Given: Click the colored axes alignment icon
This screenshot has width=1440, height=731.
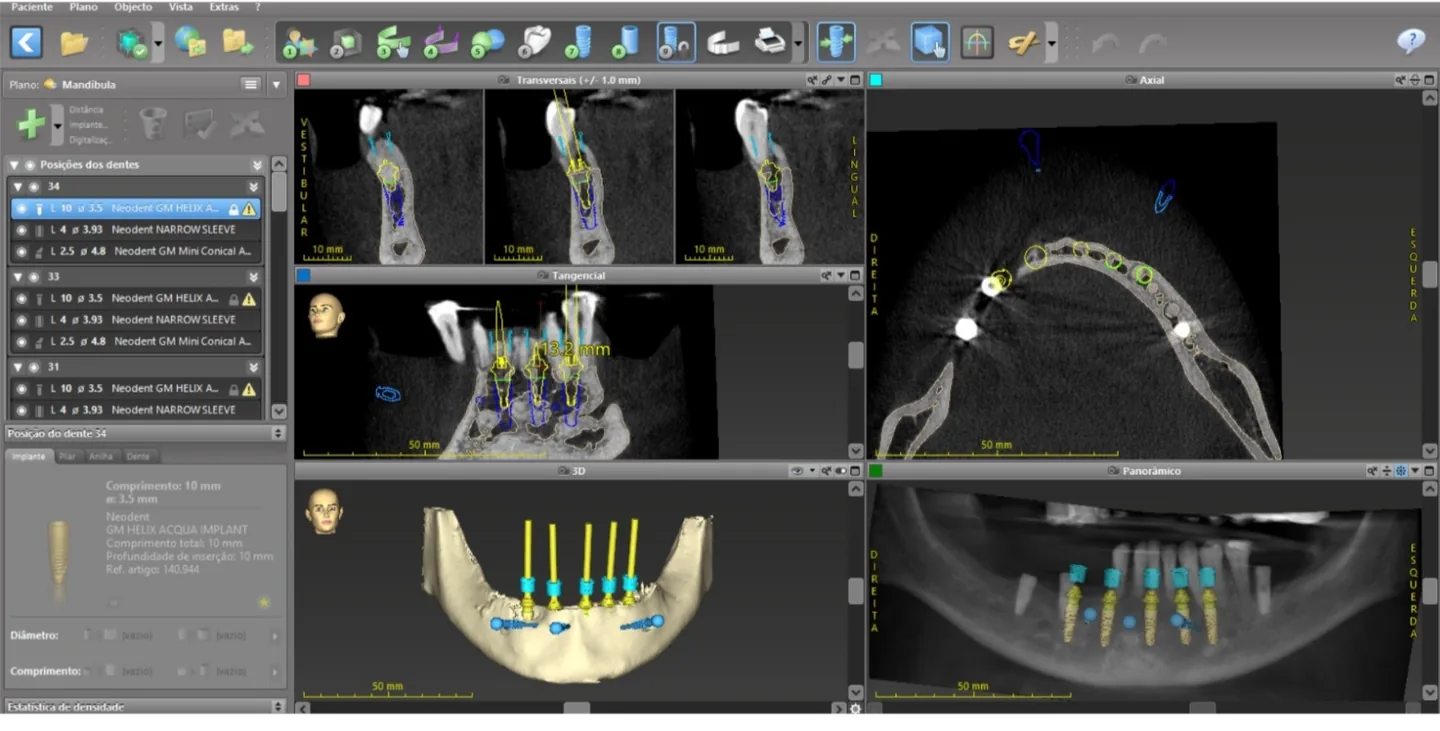Looking at the screenshot, I should click(x=977, y=43).
